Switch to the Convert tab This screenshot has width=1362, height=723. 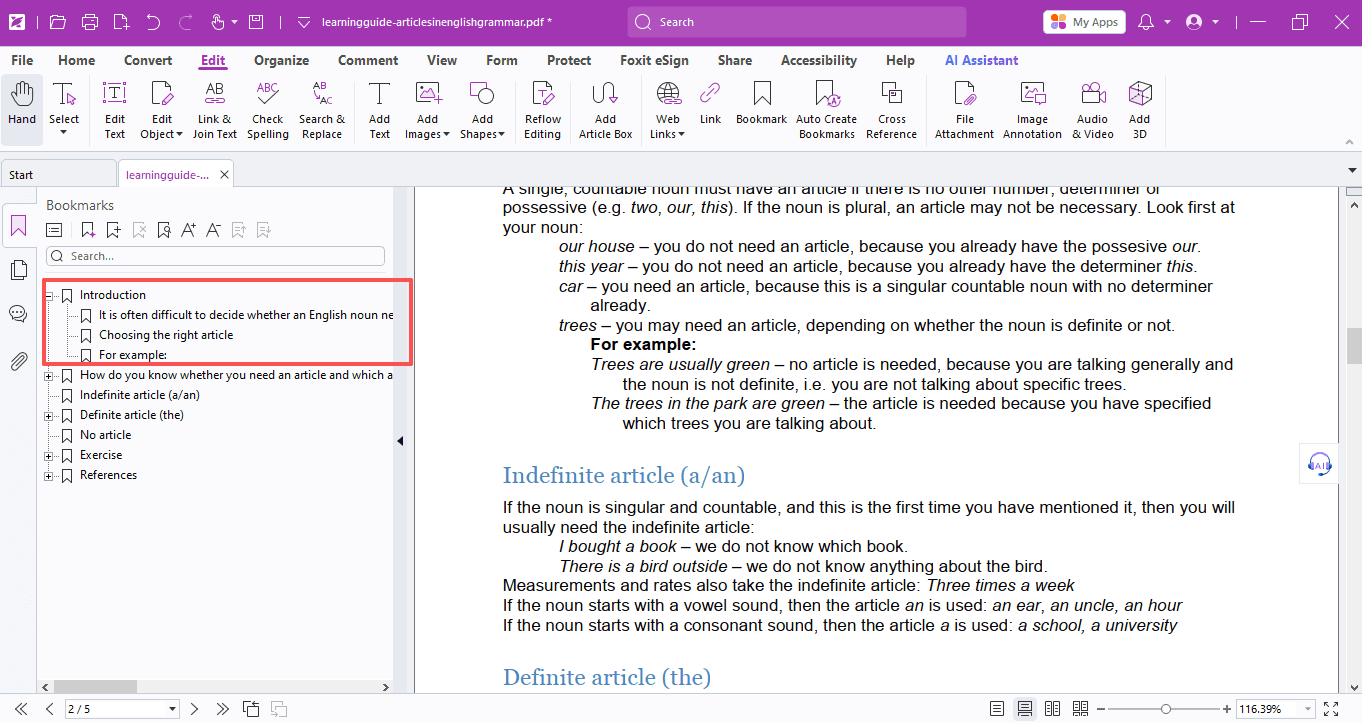coord(148,60)
